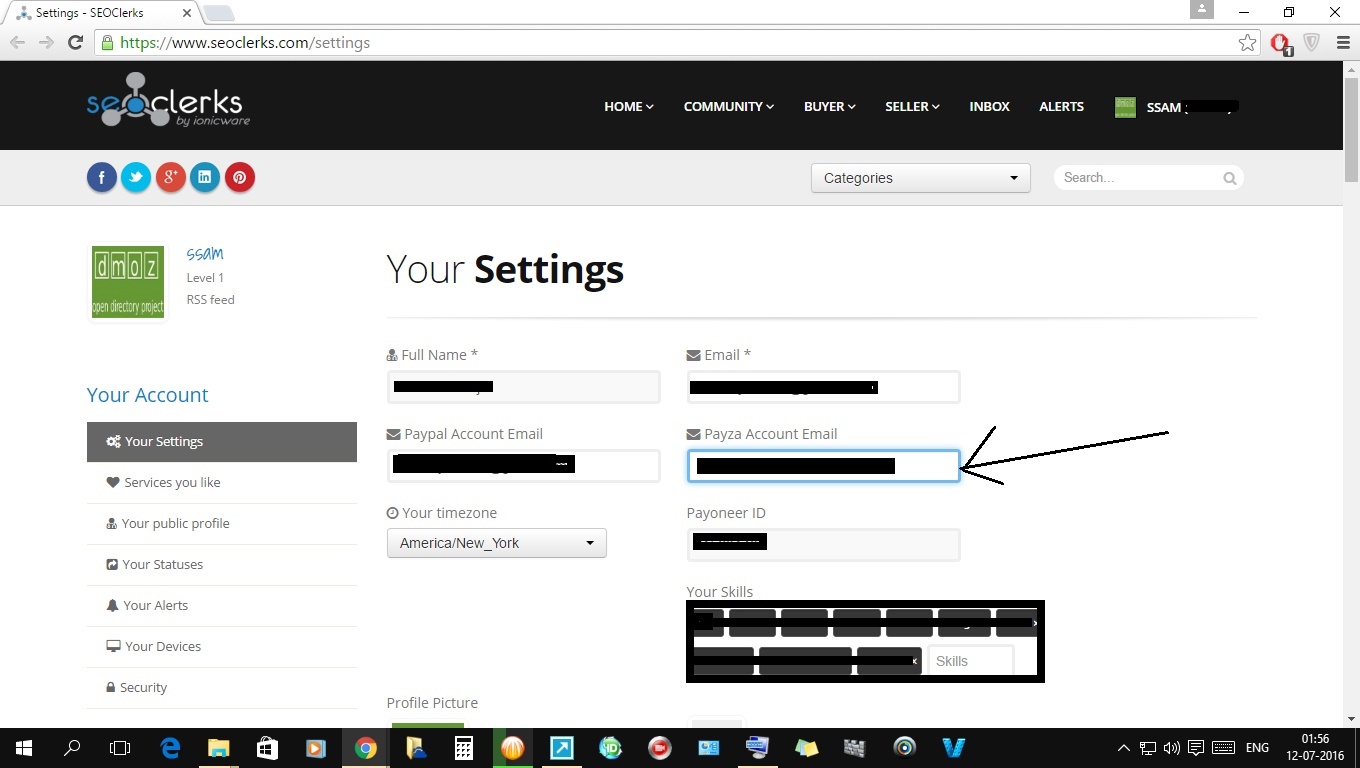Click the user avatar in the top navigation

1125,107
